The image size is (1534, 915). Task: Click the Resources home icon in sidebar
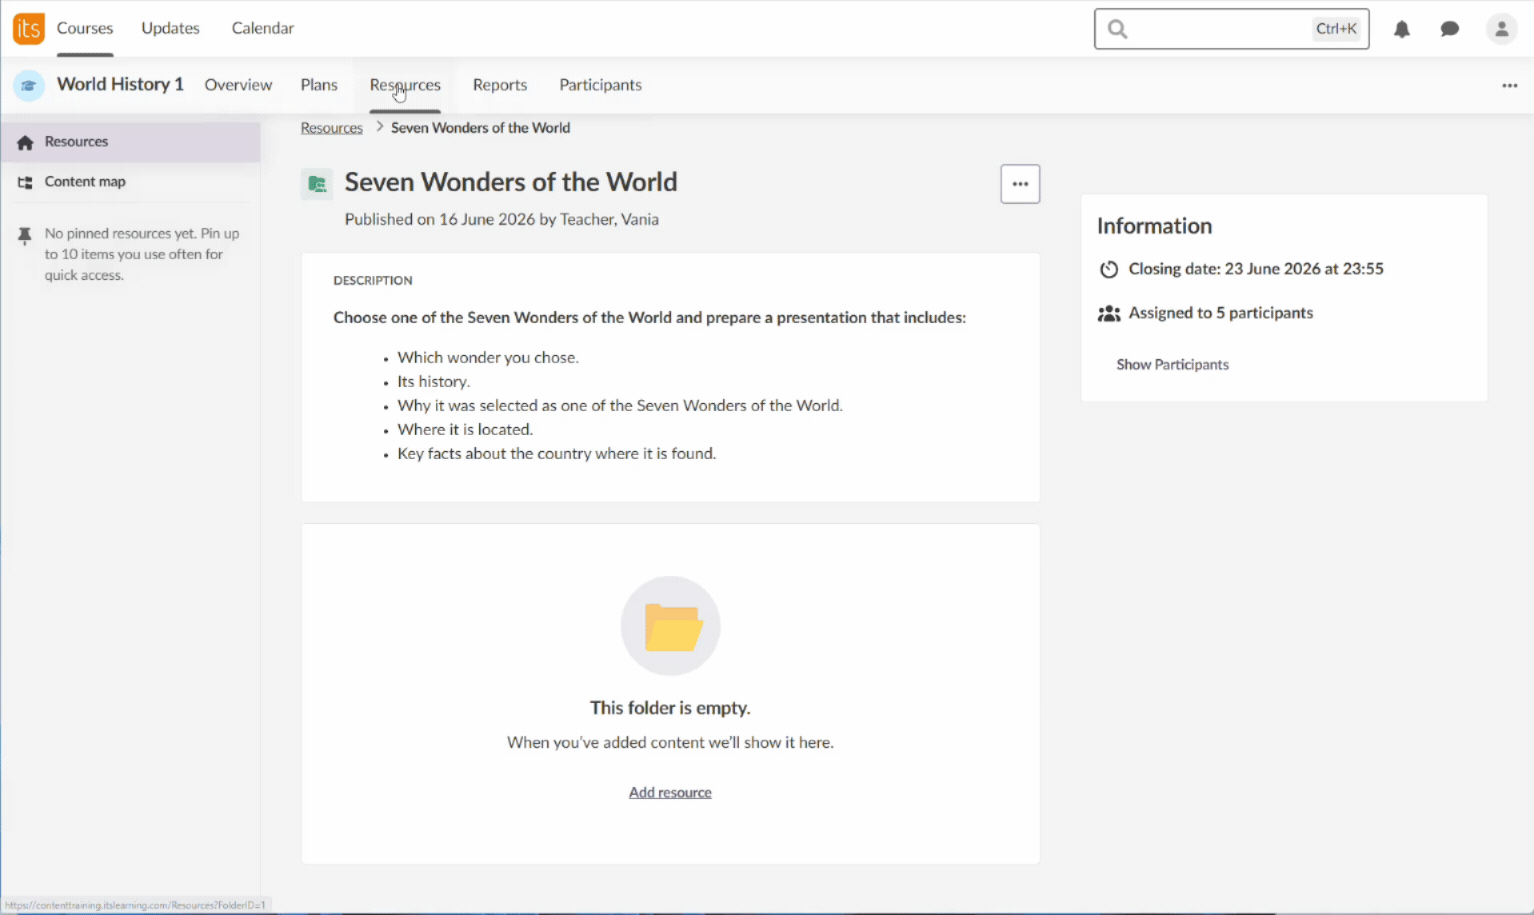click(x=25, y=142)
